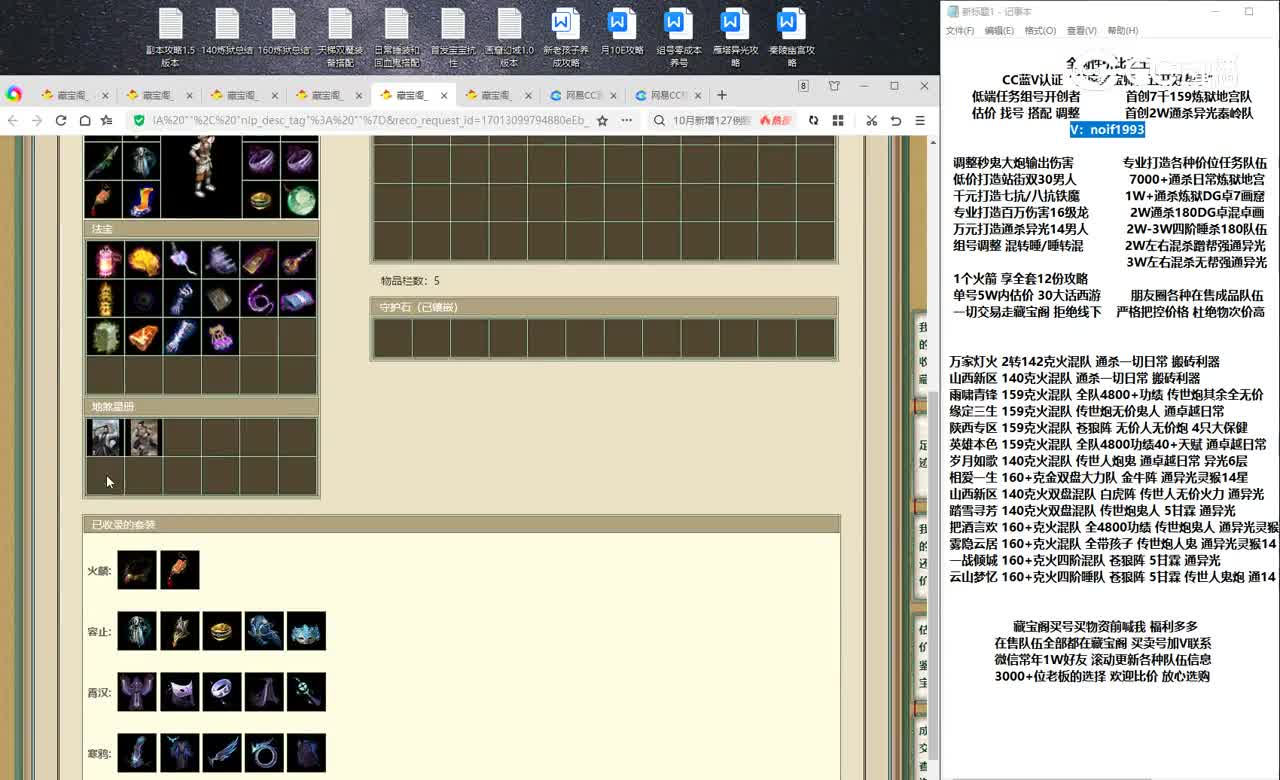Bookmark page with address bar star
Viewport: 1280px width, 780px height.
click(602, 120)
